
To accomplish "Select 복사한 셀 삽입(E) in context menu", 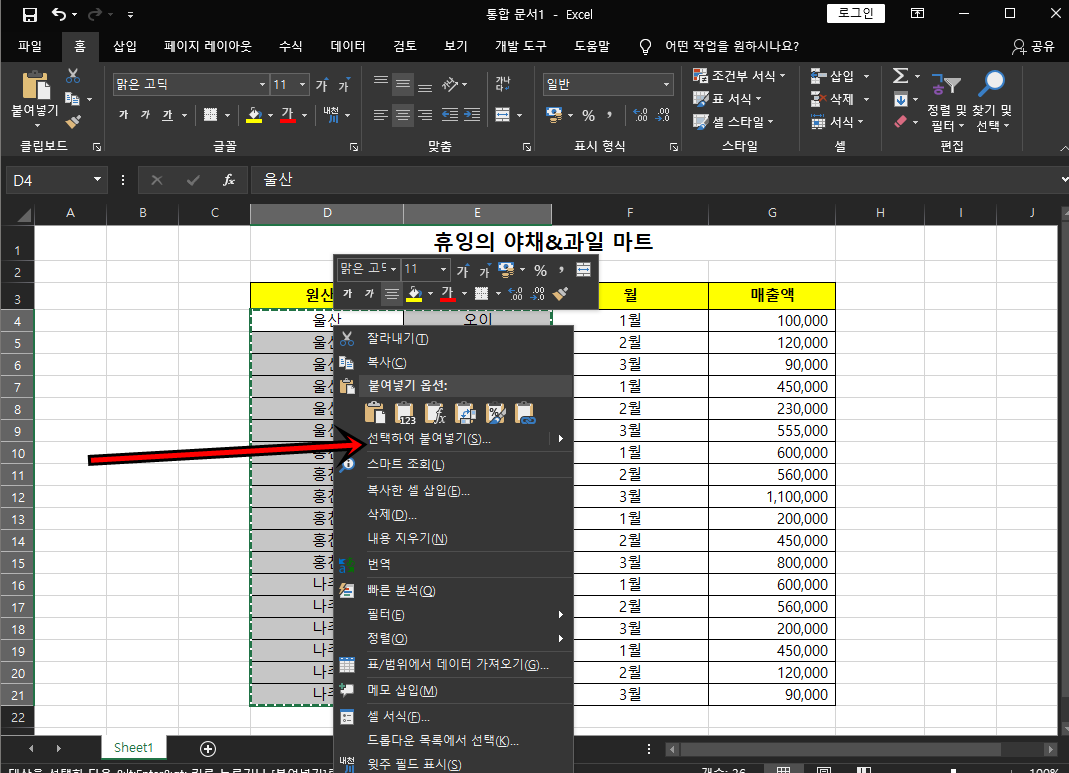I will 453,491.
